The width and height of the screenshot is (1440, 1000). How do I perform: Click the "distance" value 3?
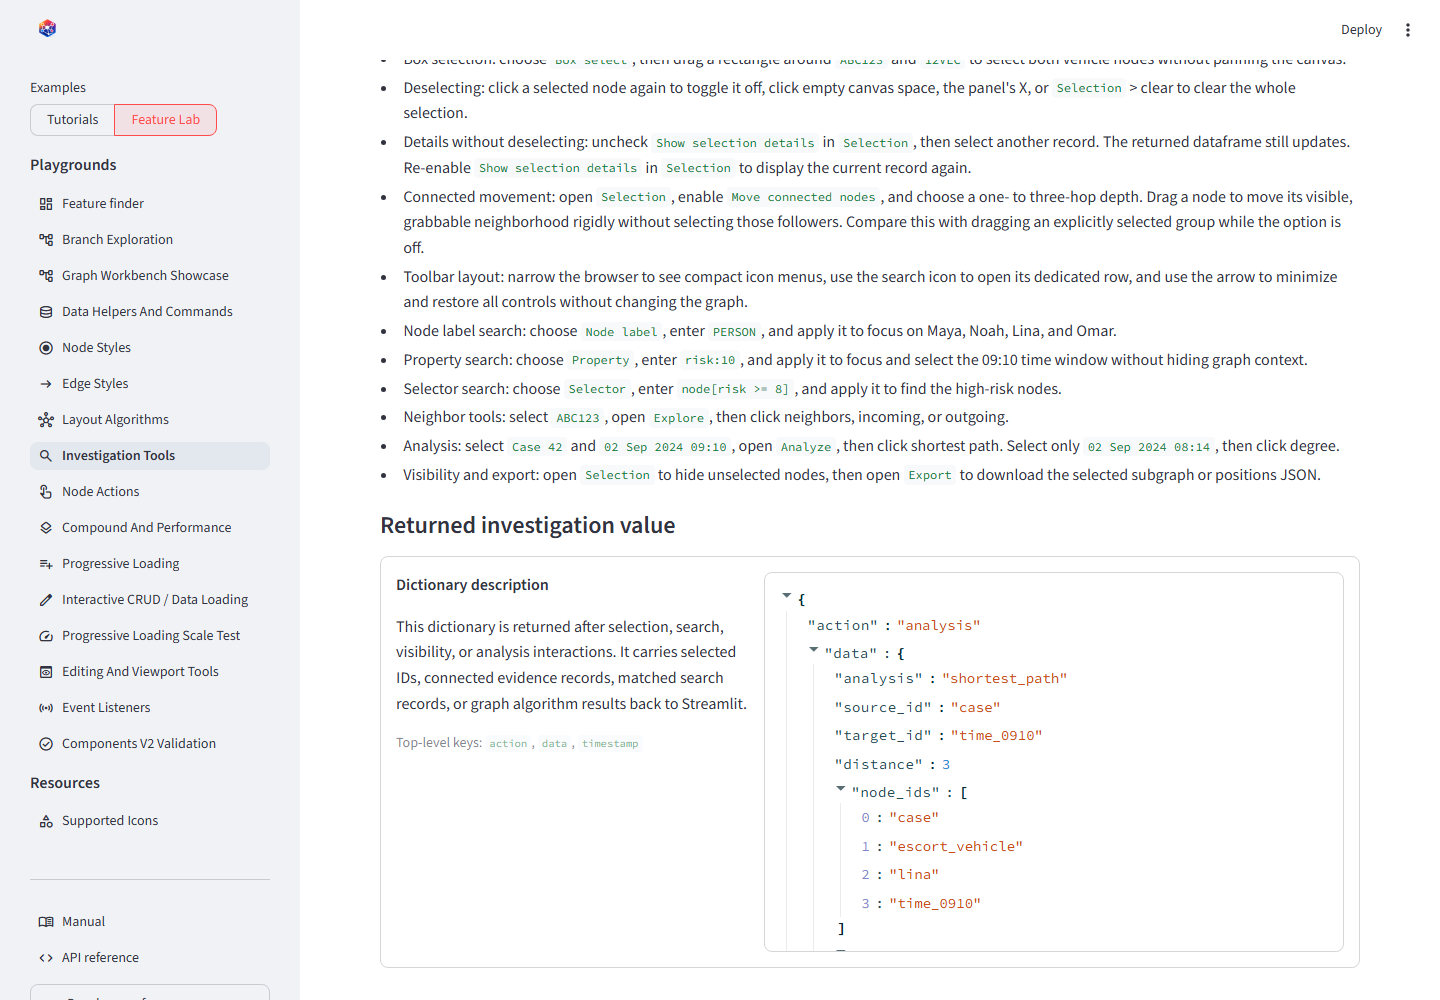(x=946, y=765)
